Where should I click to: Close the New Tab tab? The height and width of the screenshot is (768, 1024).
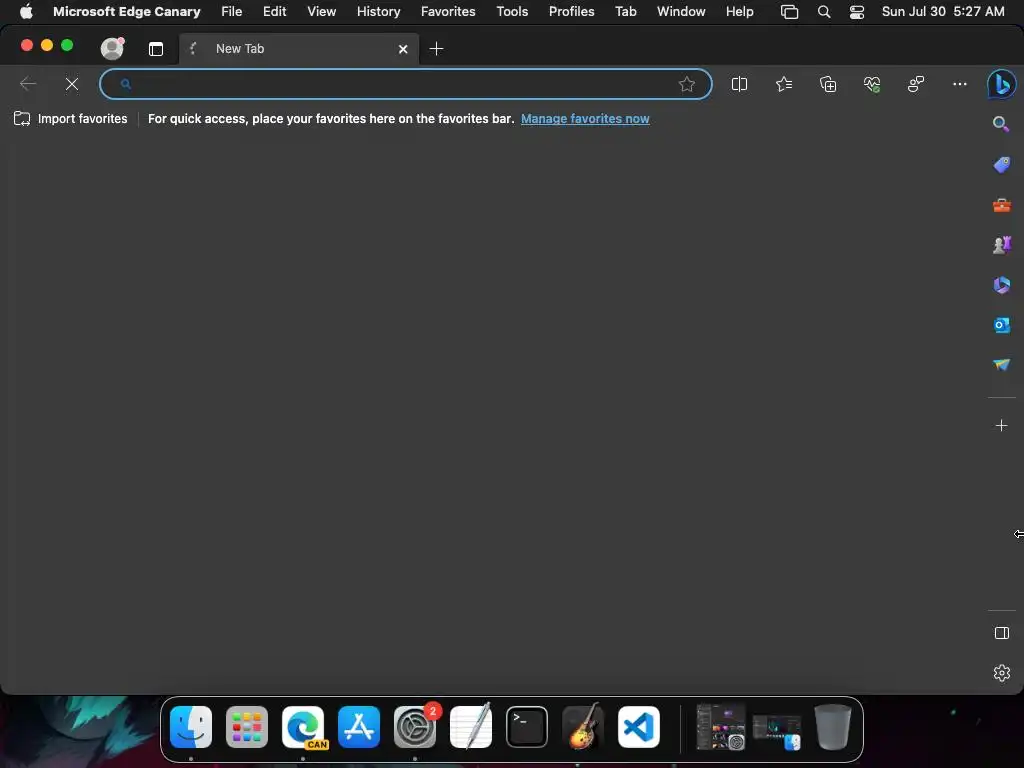403,49
